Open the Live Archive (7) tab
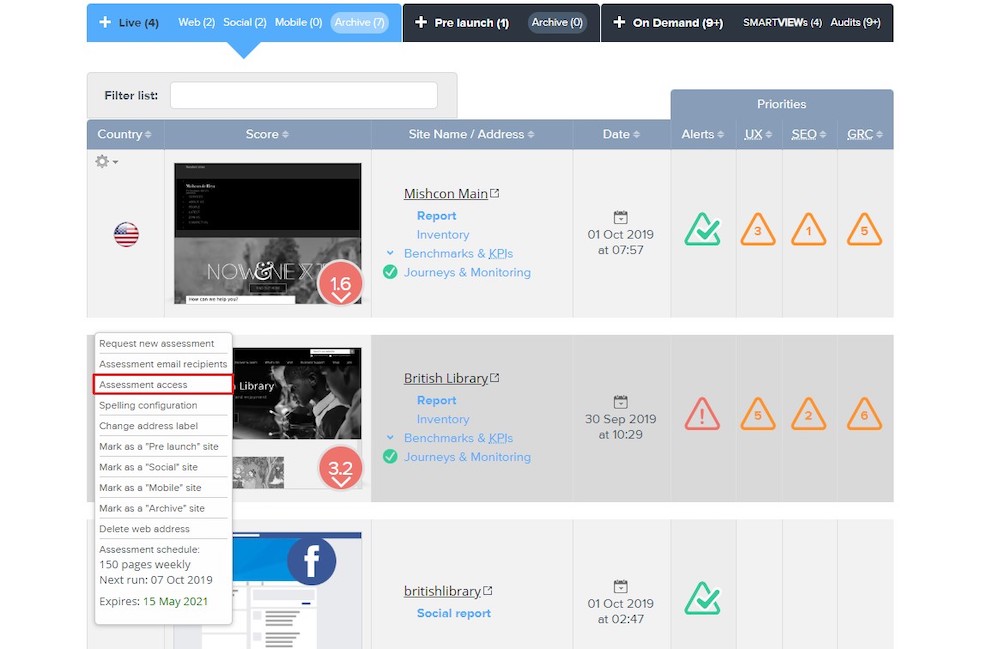Viewport: 983px width, 649px height. coord(359,23)
